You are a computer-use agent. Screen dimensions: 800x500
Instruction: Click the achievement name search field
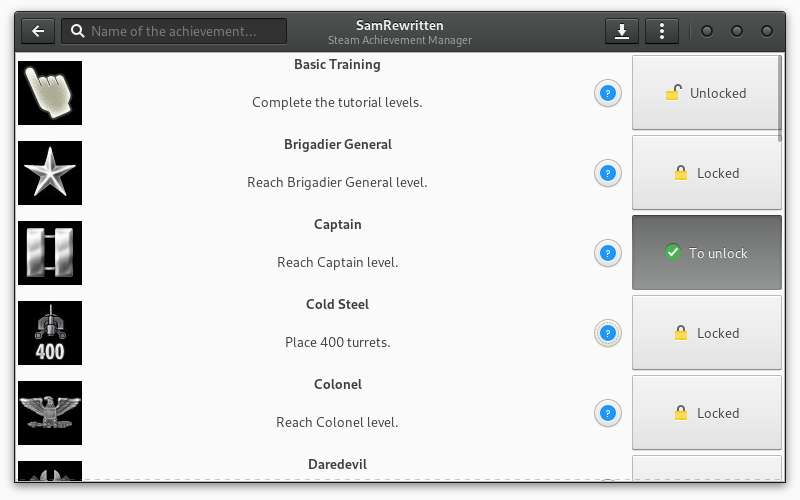coord(174,31)
